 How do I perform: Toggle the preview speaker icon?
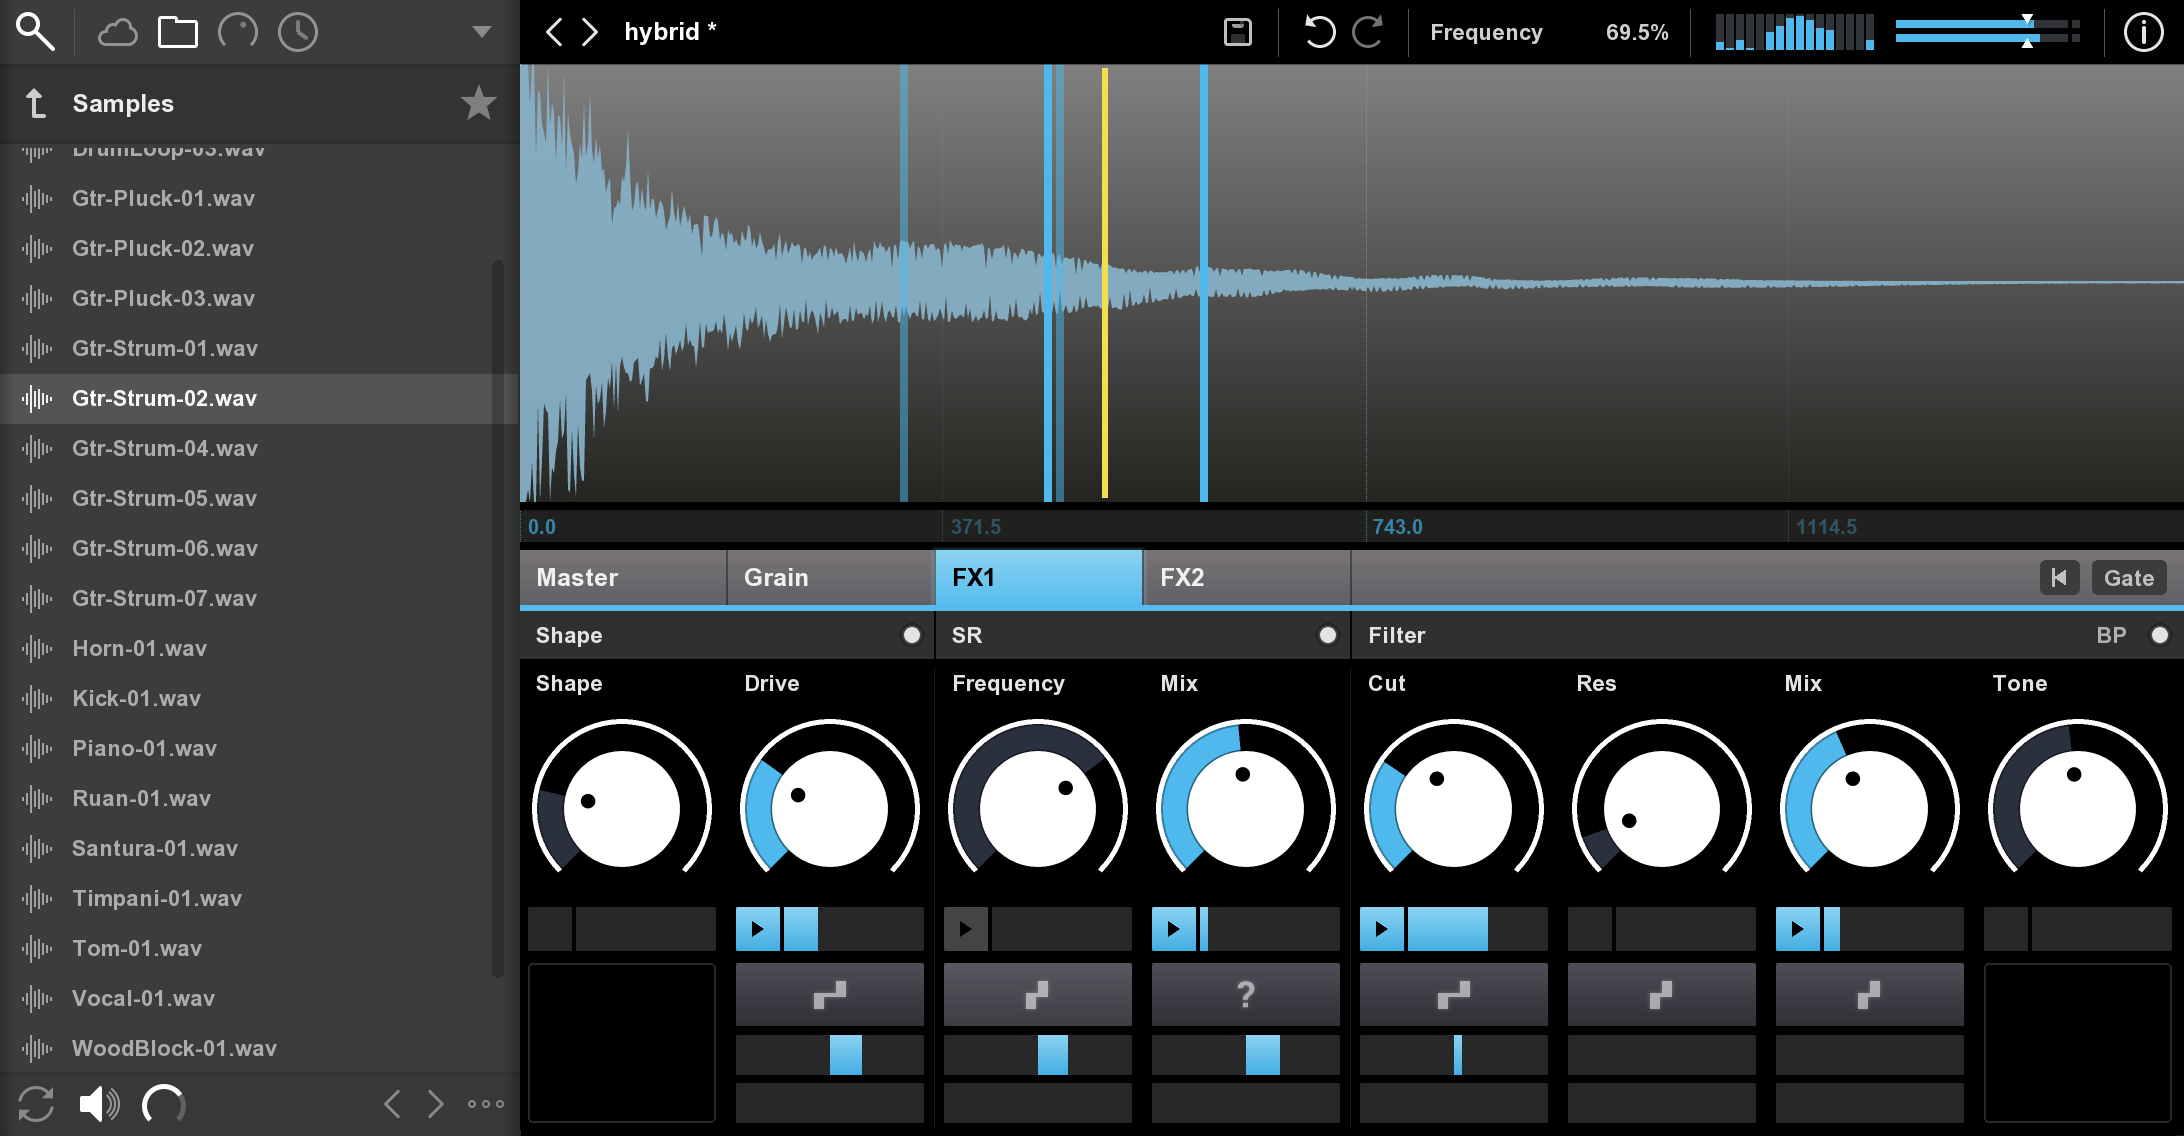(99, 1104)
